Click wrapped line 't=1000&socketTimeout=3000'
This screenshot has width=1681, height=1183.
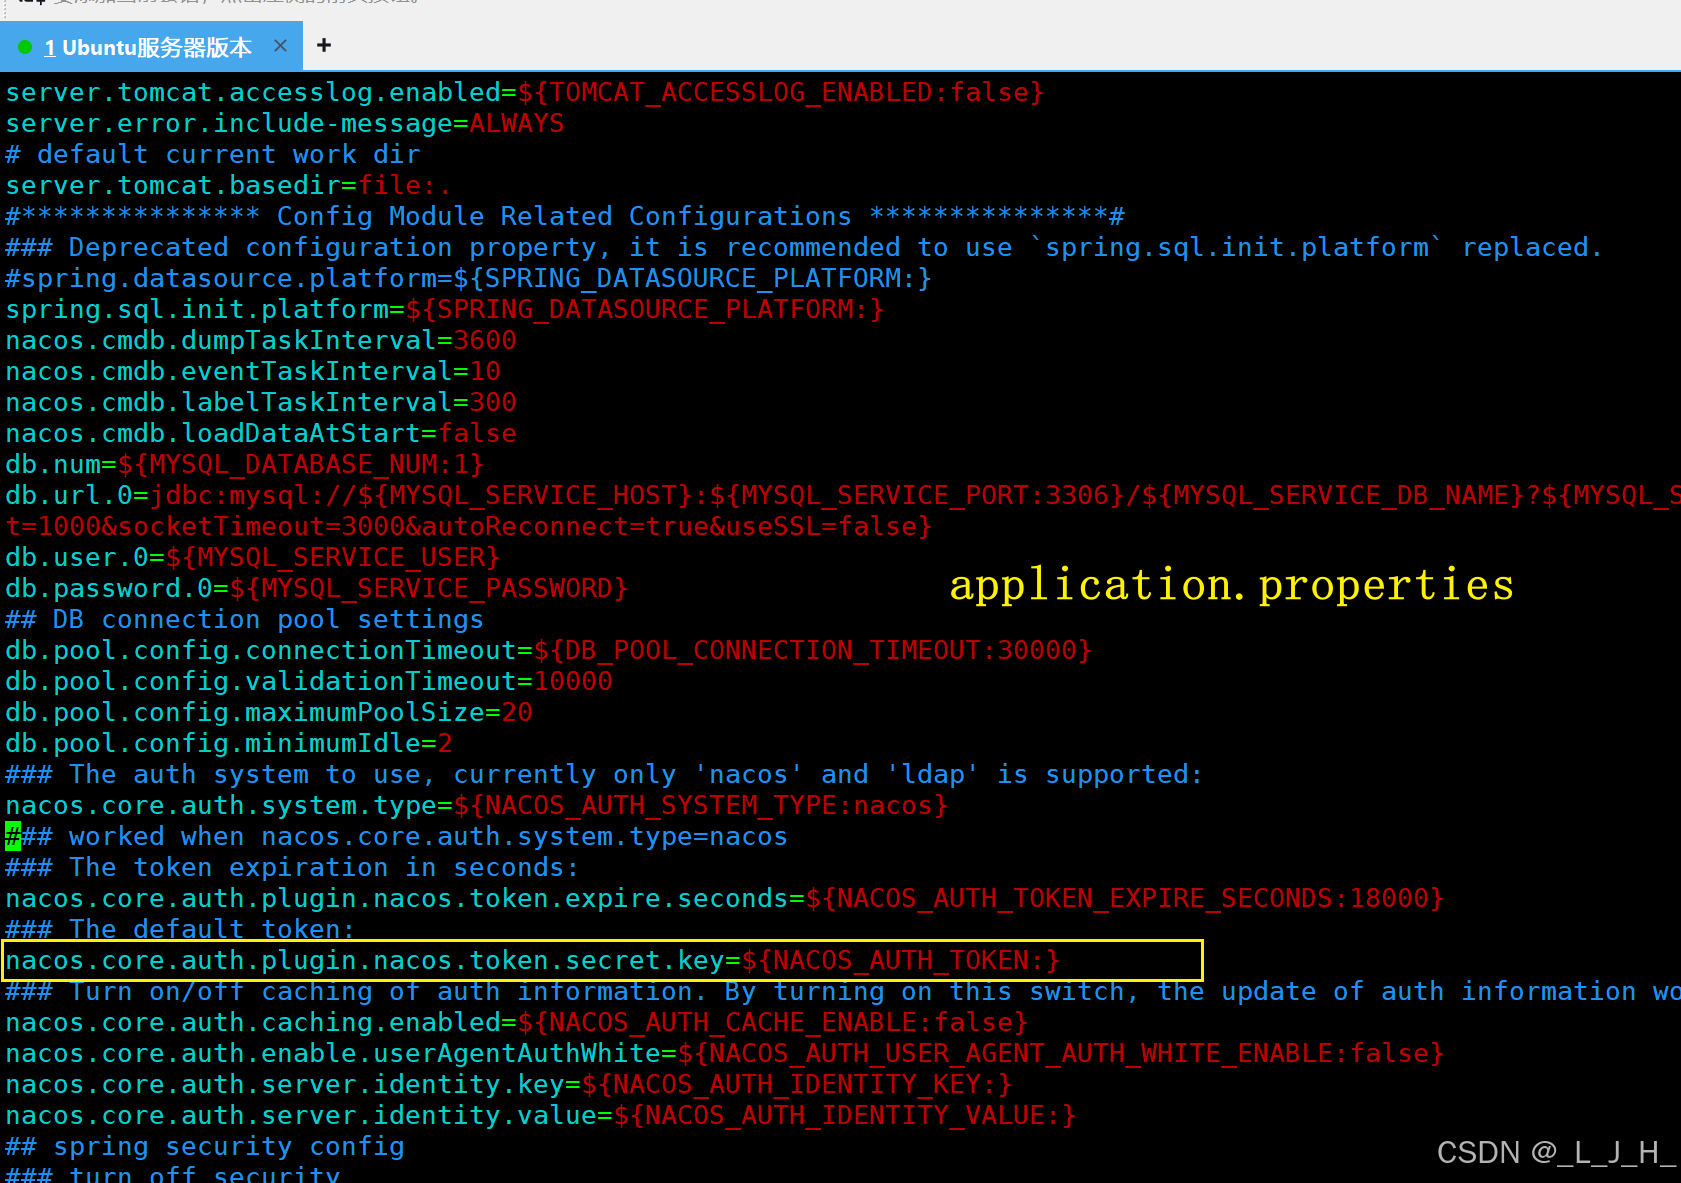(469, 526)
